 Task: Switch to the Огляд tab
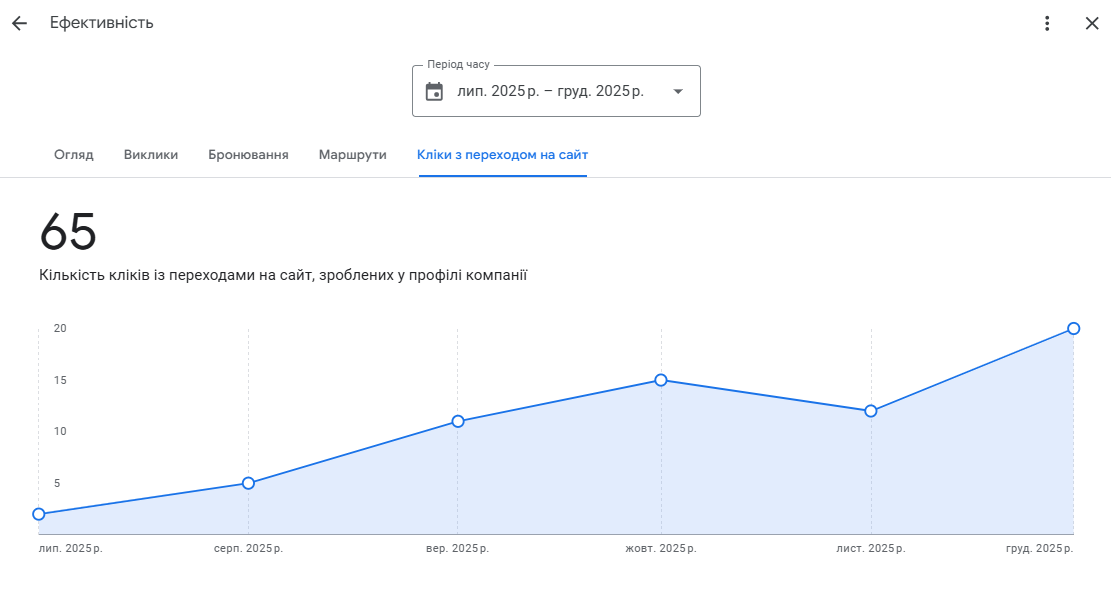[x=74, y=155]
